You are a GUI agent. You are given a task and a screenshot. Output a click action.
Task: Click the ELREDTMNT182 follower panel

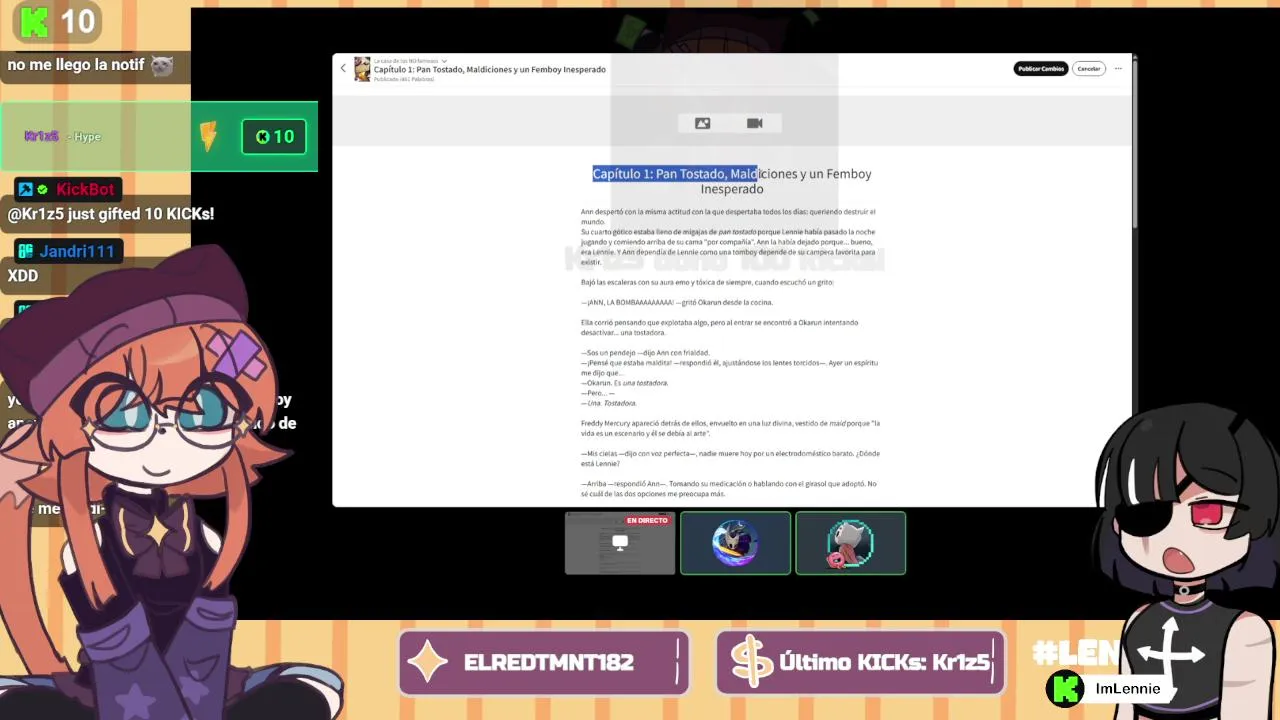pos(544,662)
